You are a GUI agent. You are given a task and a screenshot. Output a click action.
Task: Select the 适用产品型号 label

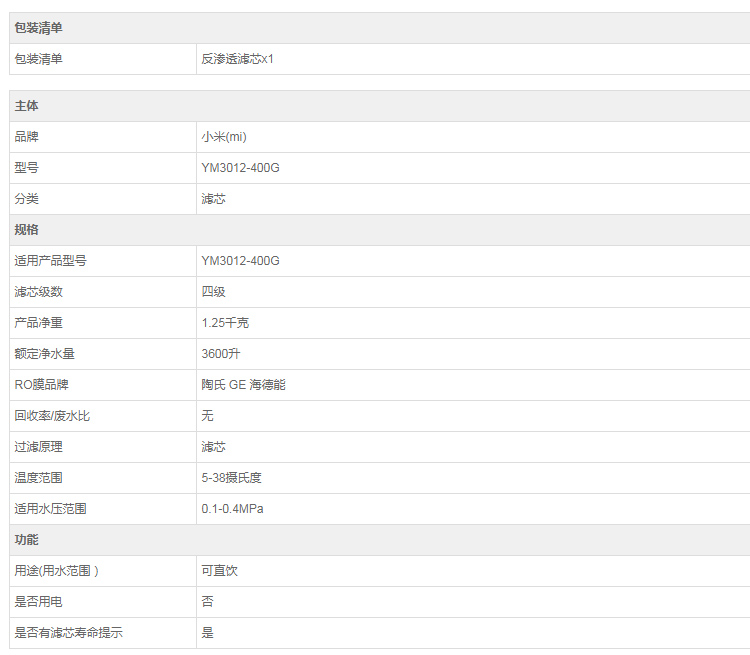(x=50, y=261)
